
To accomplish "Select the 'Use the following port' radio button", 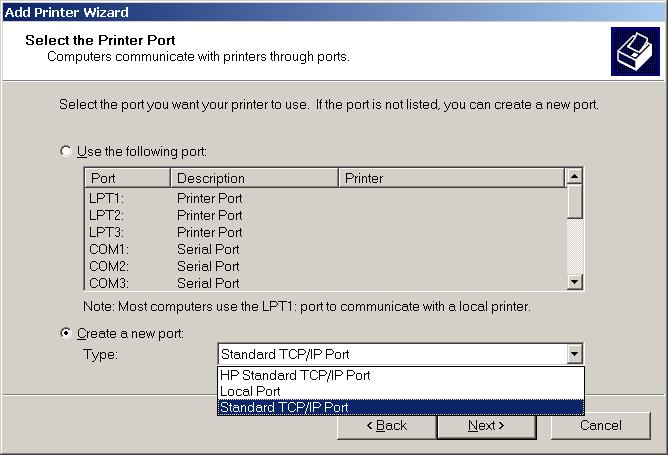I will tap(66, 151).
